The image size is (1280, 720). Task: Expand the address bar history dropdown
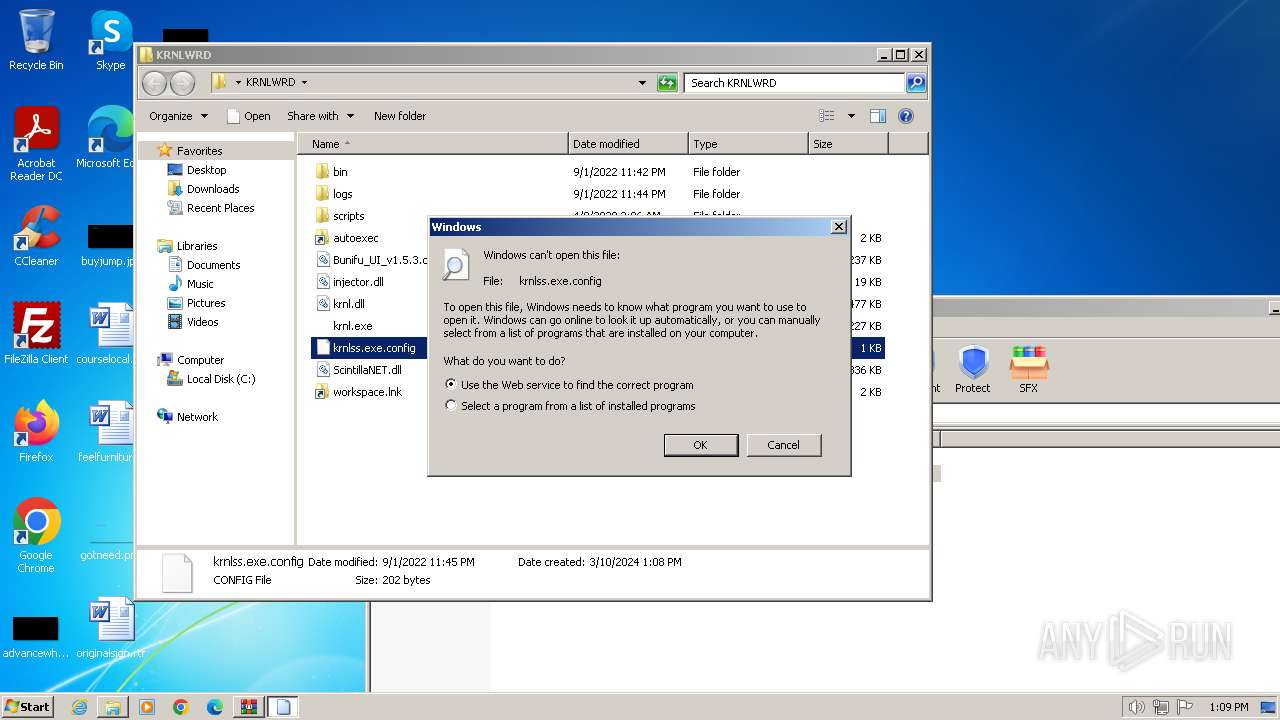(642, 83)
